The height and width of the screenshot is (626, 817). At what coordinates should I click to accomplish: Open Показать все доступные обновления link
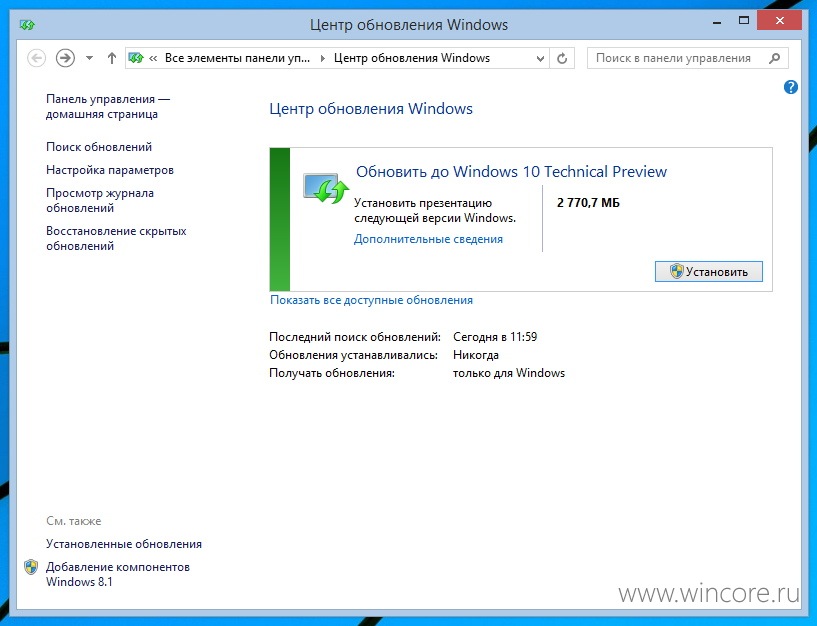372,300
